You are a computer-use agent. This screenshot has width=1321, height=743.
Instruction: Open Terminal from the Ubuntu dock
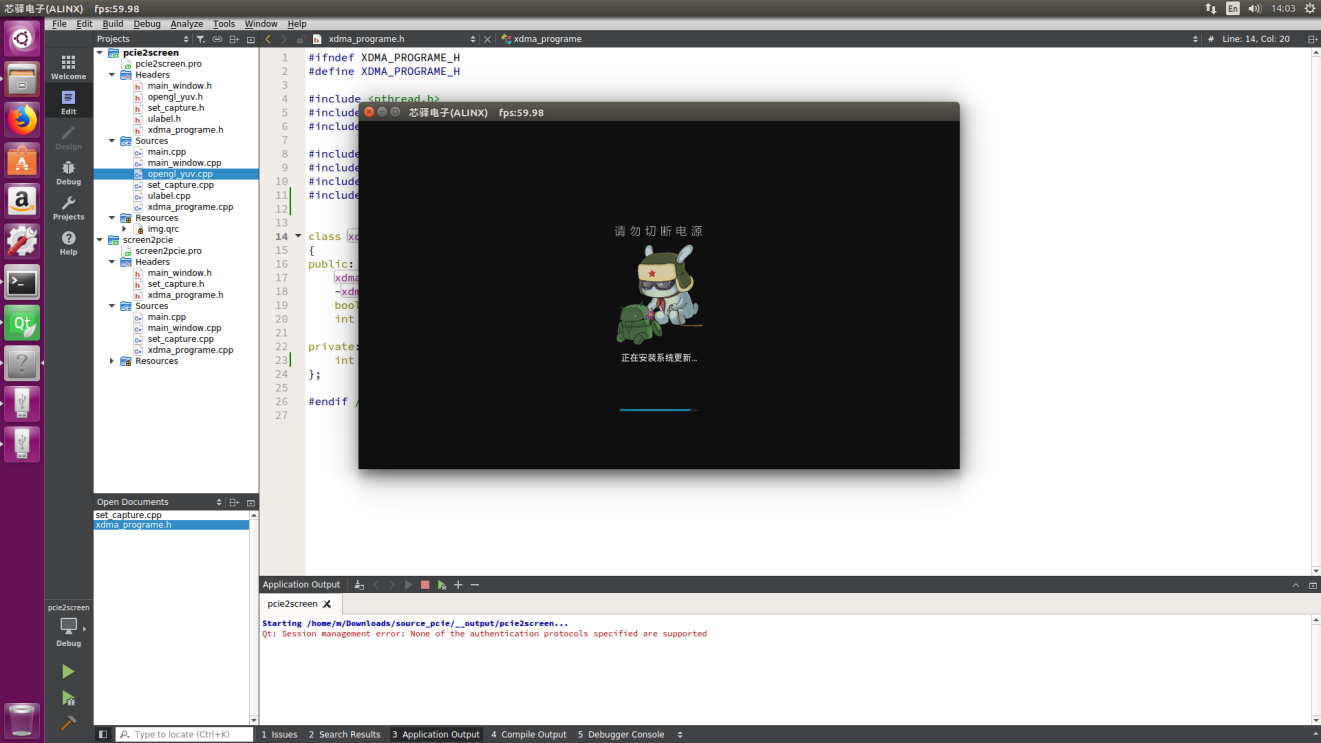tap(22, 283)
